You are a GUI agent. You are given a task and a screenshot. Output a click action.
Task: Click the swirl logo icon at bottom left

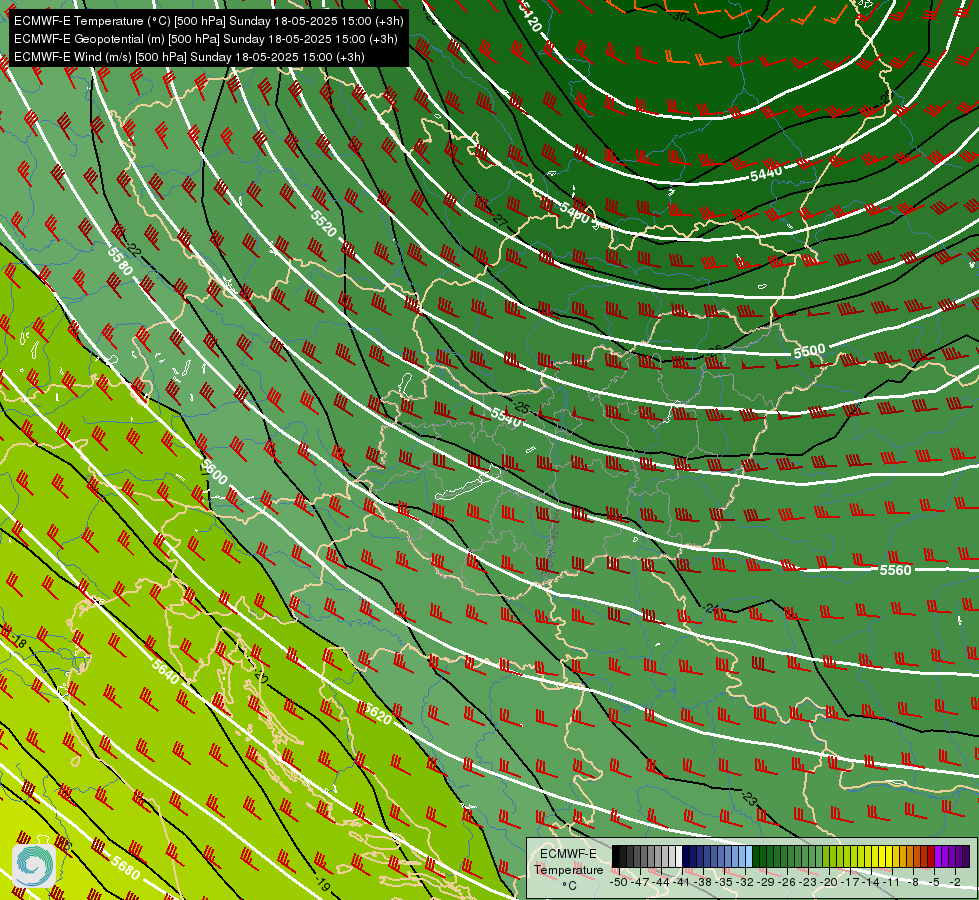point(34,865)
